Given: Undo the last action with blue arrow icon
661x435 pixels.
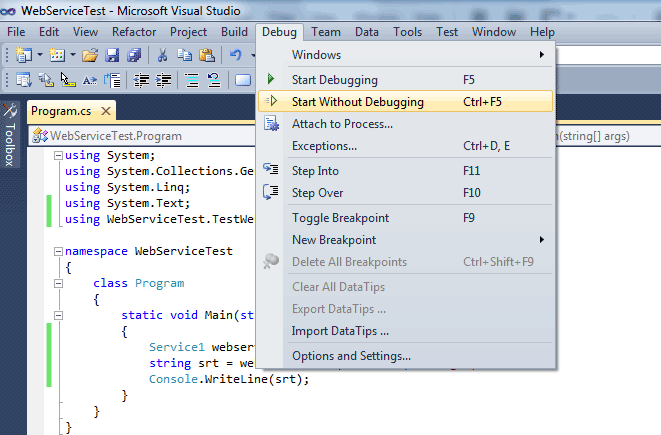Looking at the screenshot, I should [x=235, y=55].
